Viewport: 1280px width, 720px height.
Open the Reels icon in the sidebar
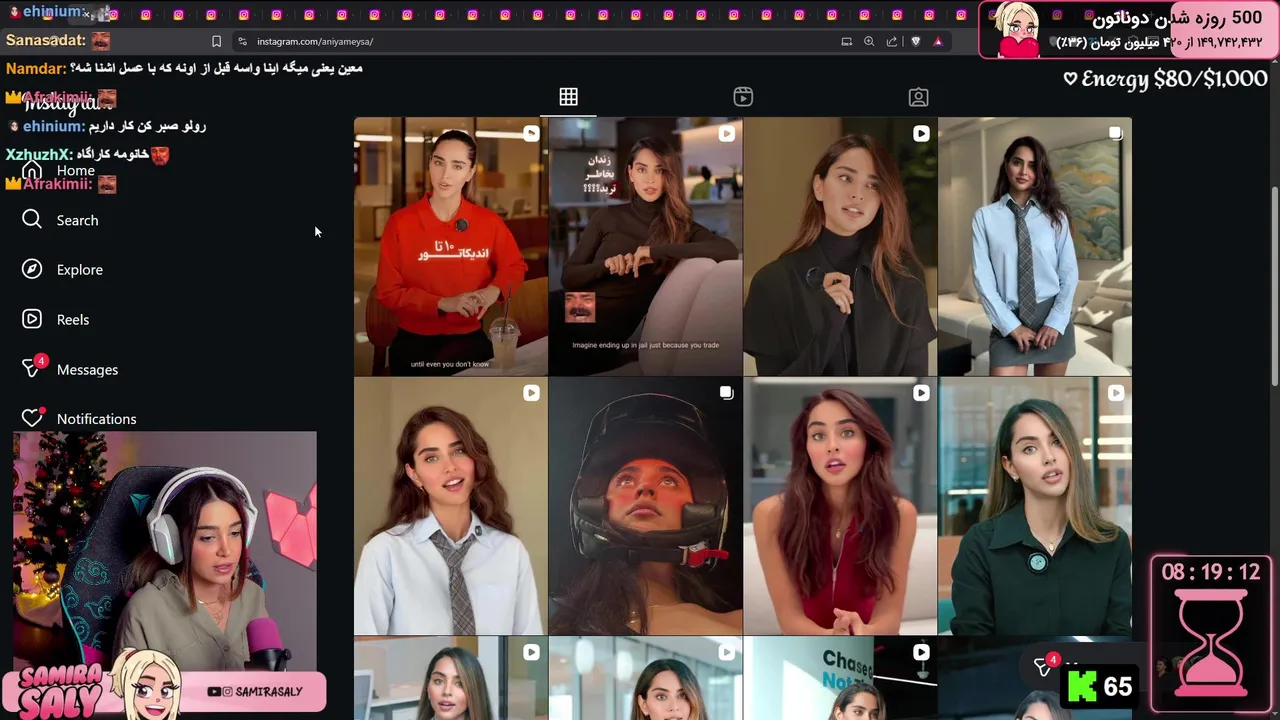[32, 319]
